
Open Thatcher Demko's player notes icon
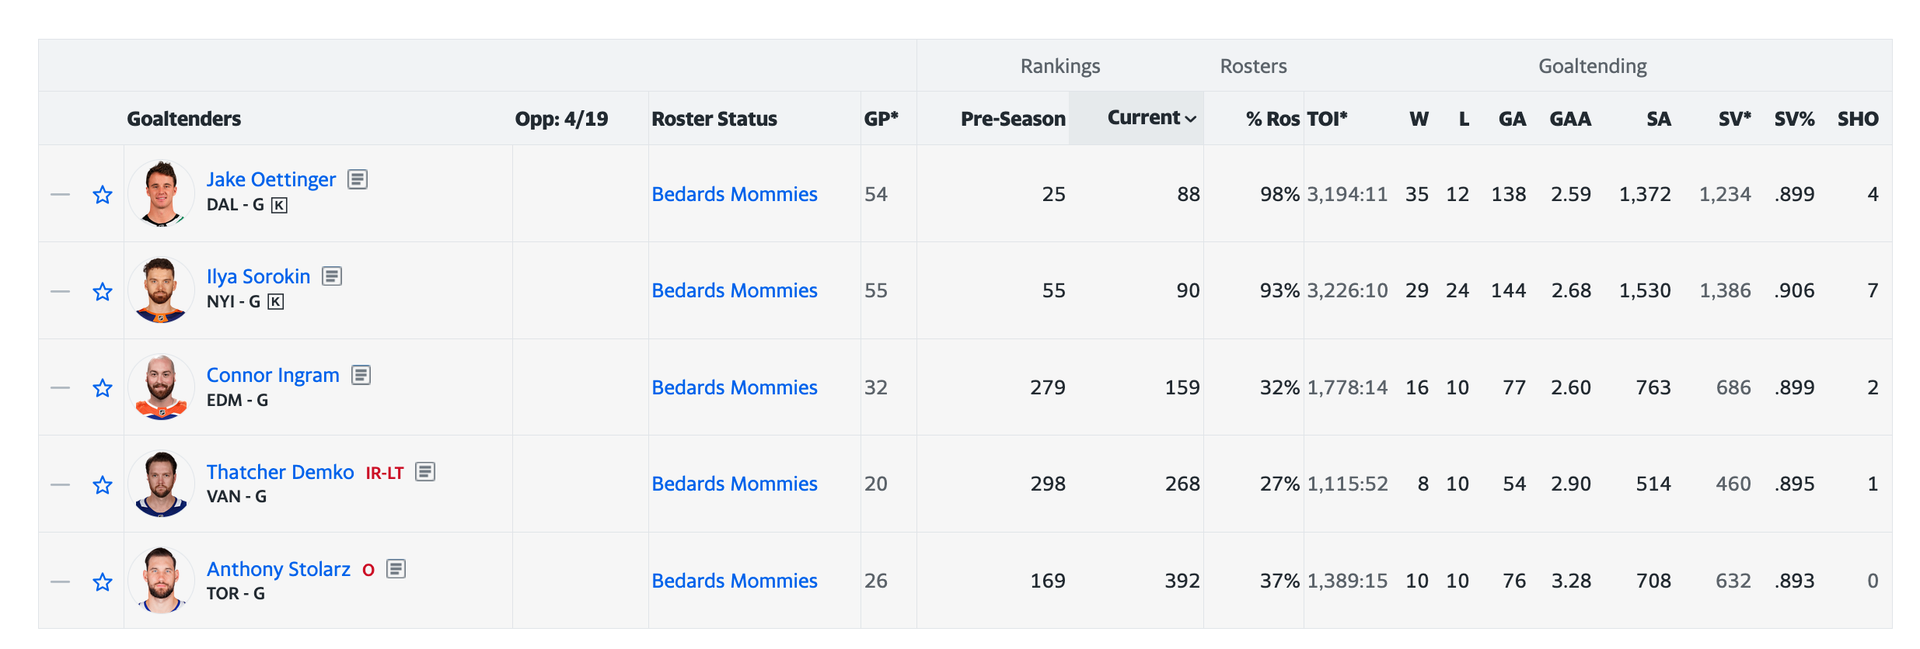[425, 471]
